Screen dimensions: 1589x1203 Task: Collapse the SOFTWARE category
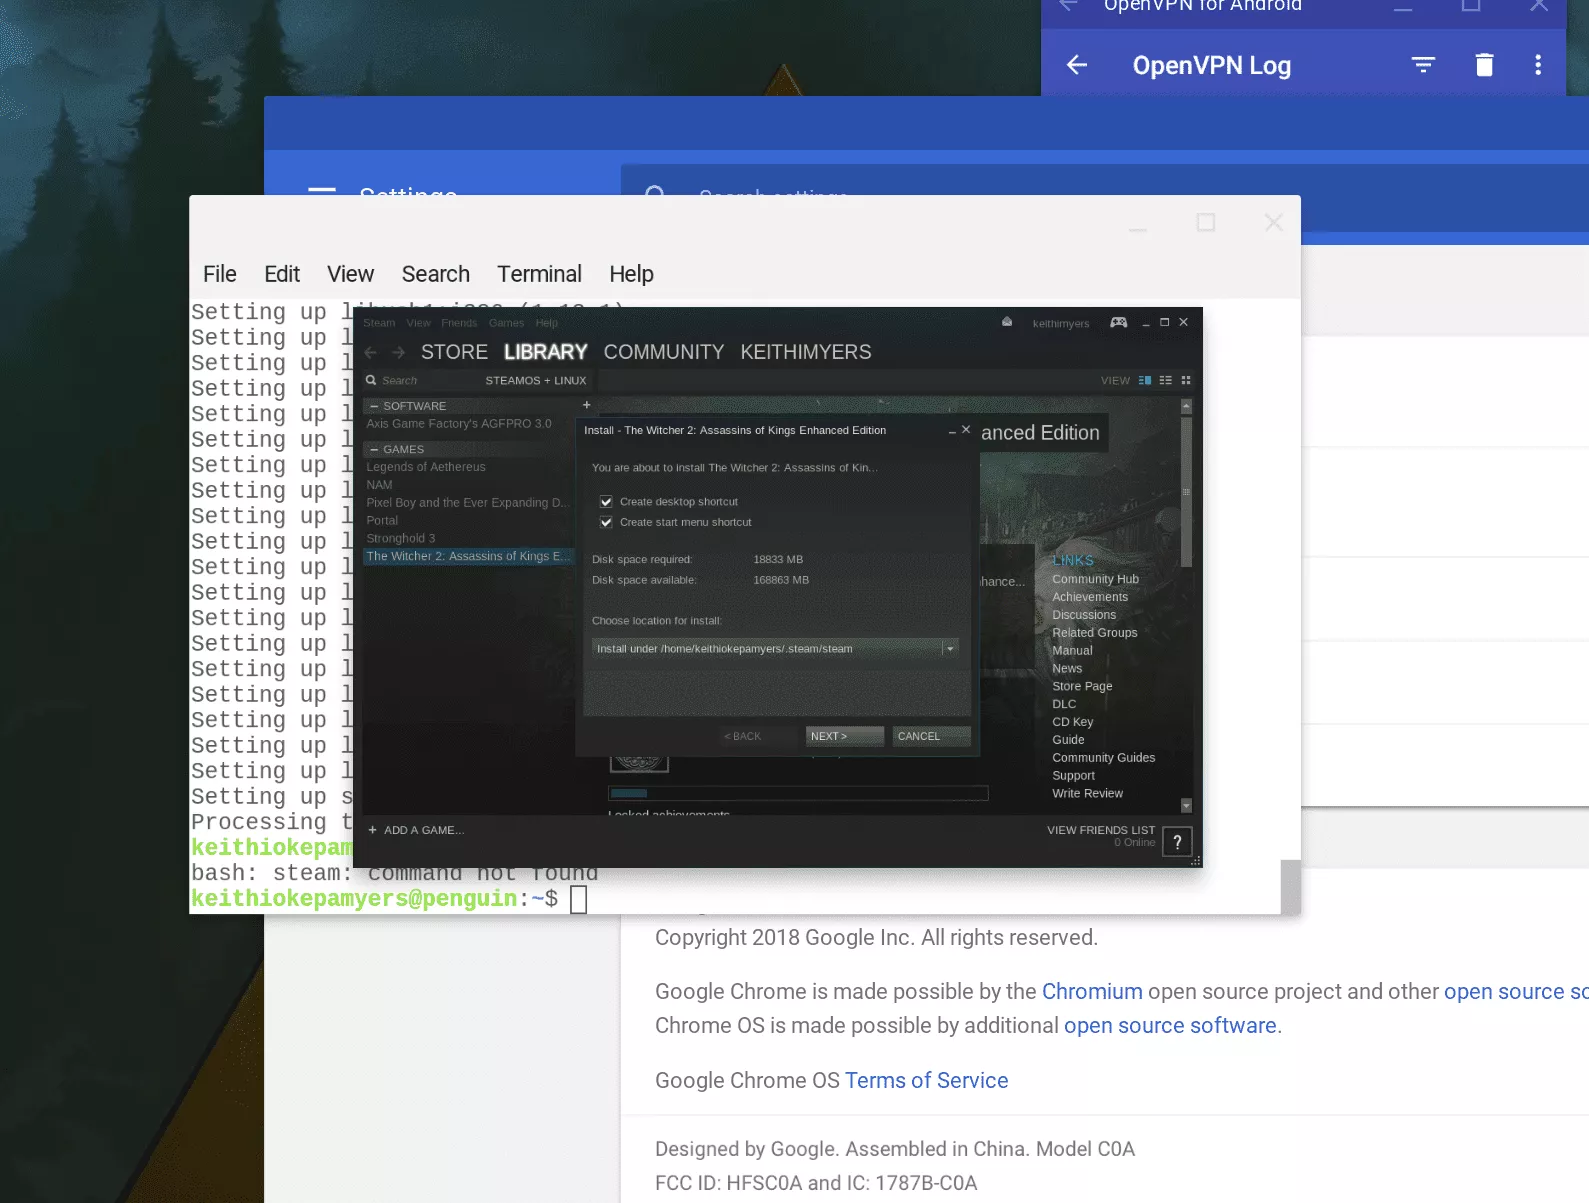click(x=374, y=407)
